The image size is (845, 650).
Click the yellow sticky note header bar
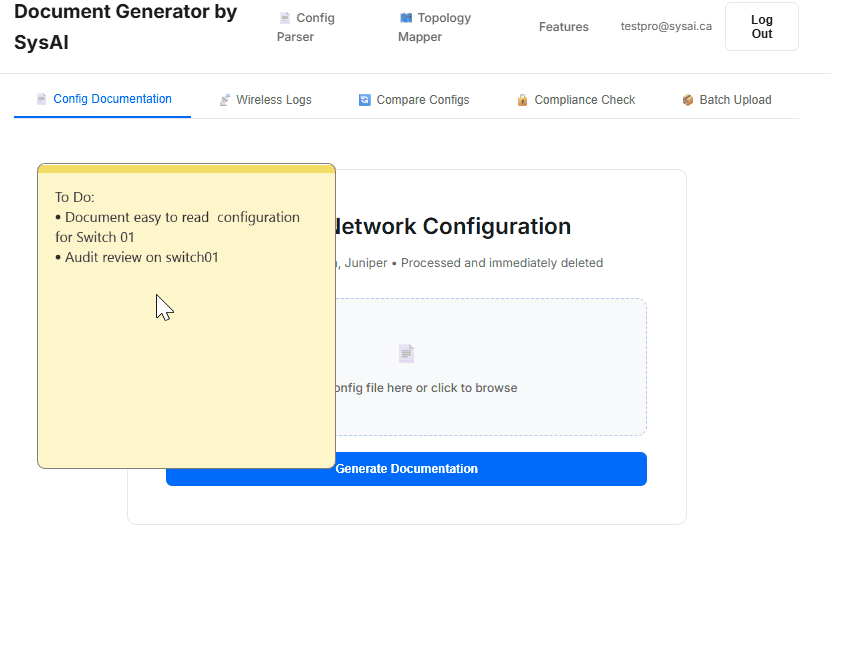pyautogui.click(x=186, y=168)
